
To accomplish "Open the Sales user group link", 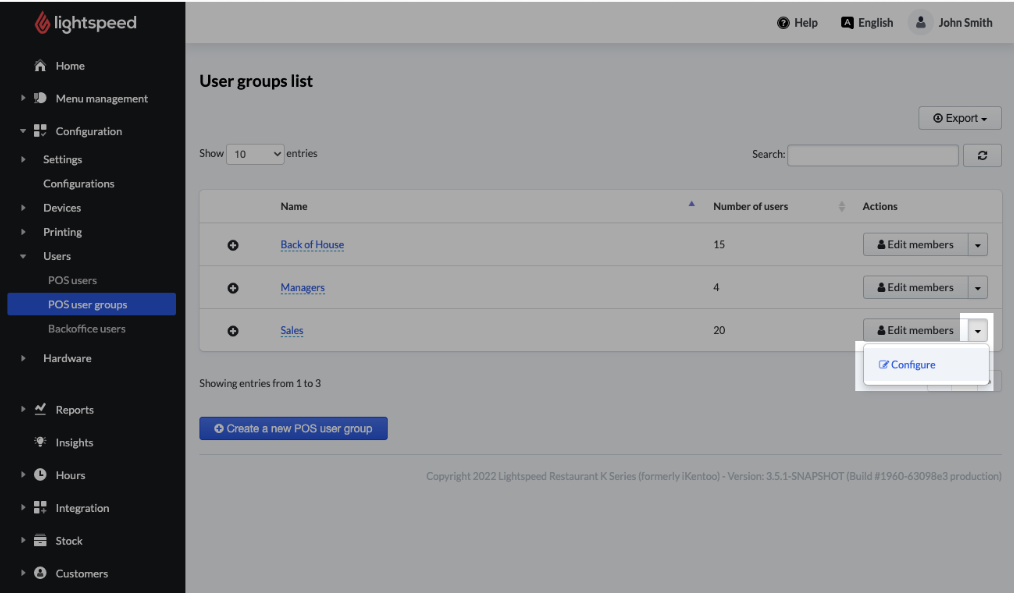I will coord(292,331).
